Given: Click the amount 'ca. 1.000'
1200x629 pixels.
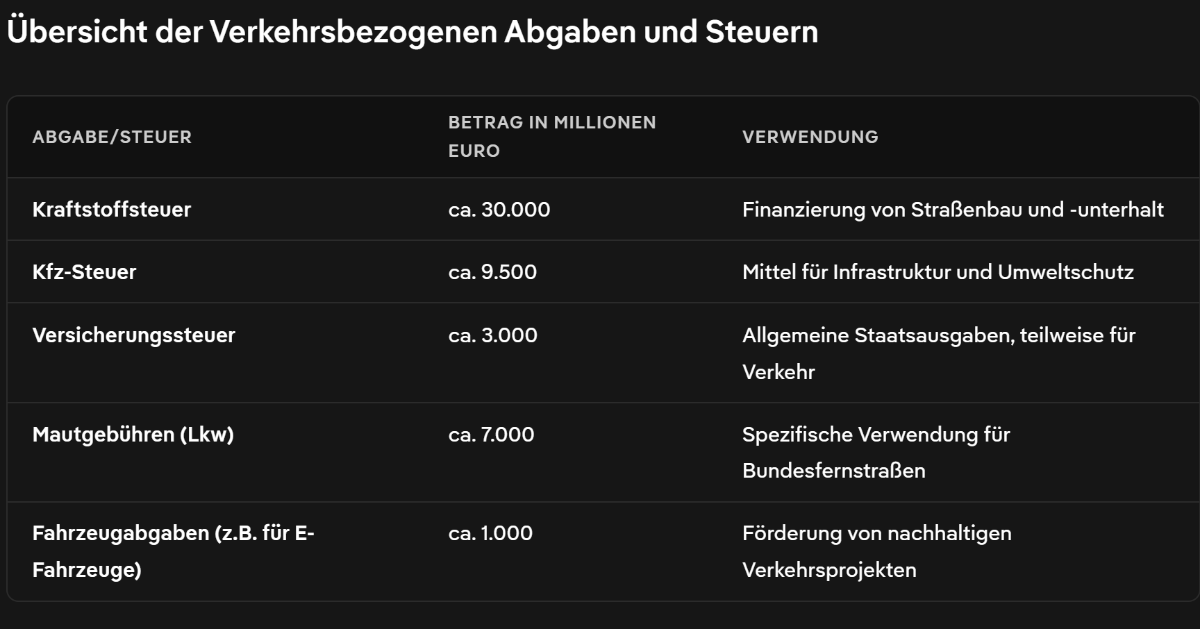Looking at the screenshot, I should [x=490, y=533].
